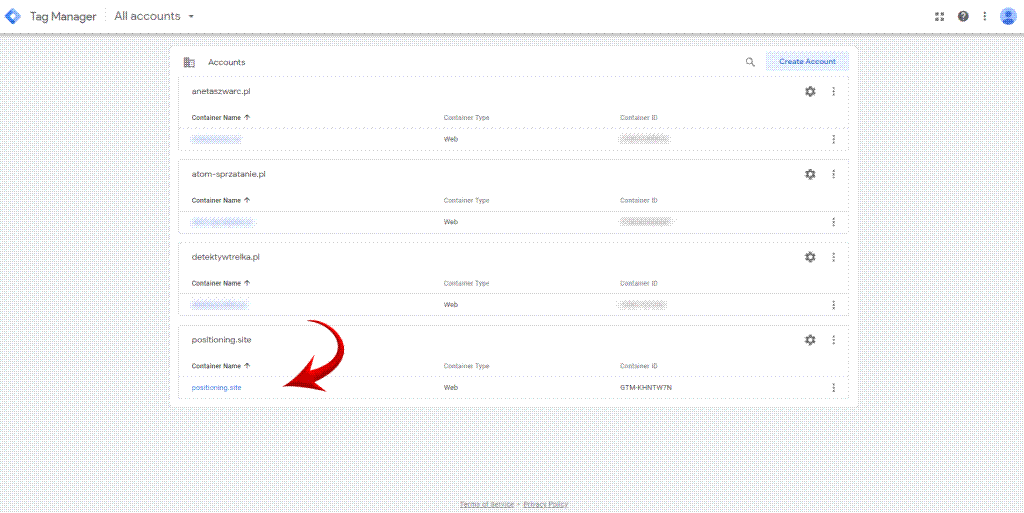The height and width of the screenshot is (513, 1024).
Task: Open the Terms of Service link
Action: (x=487, y=504)
